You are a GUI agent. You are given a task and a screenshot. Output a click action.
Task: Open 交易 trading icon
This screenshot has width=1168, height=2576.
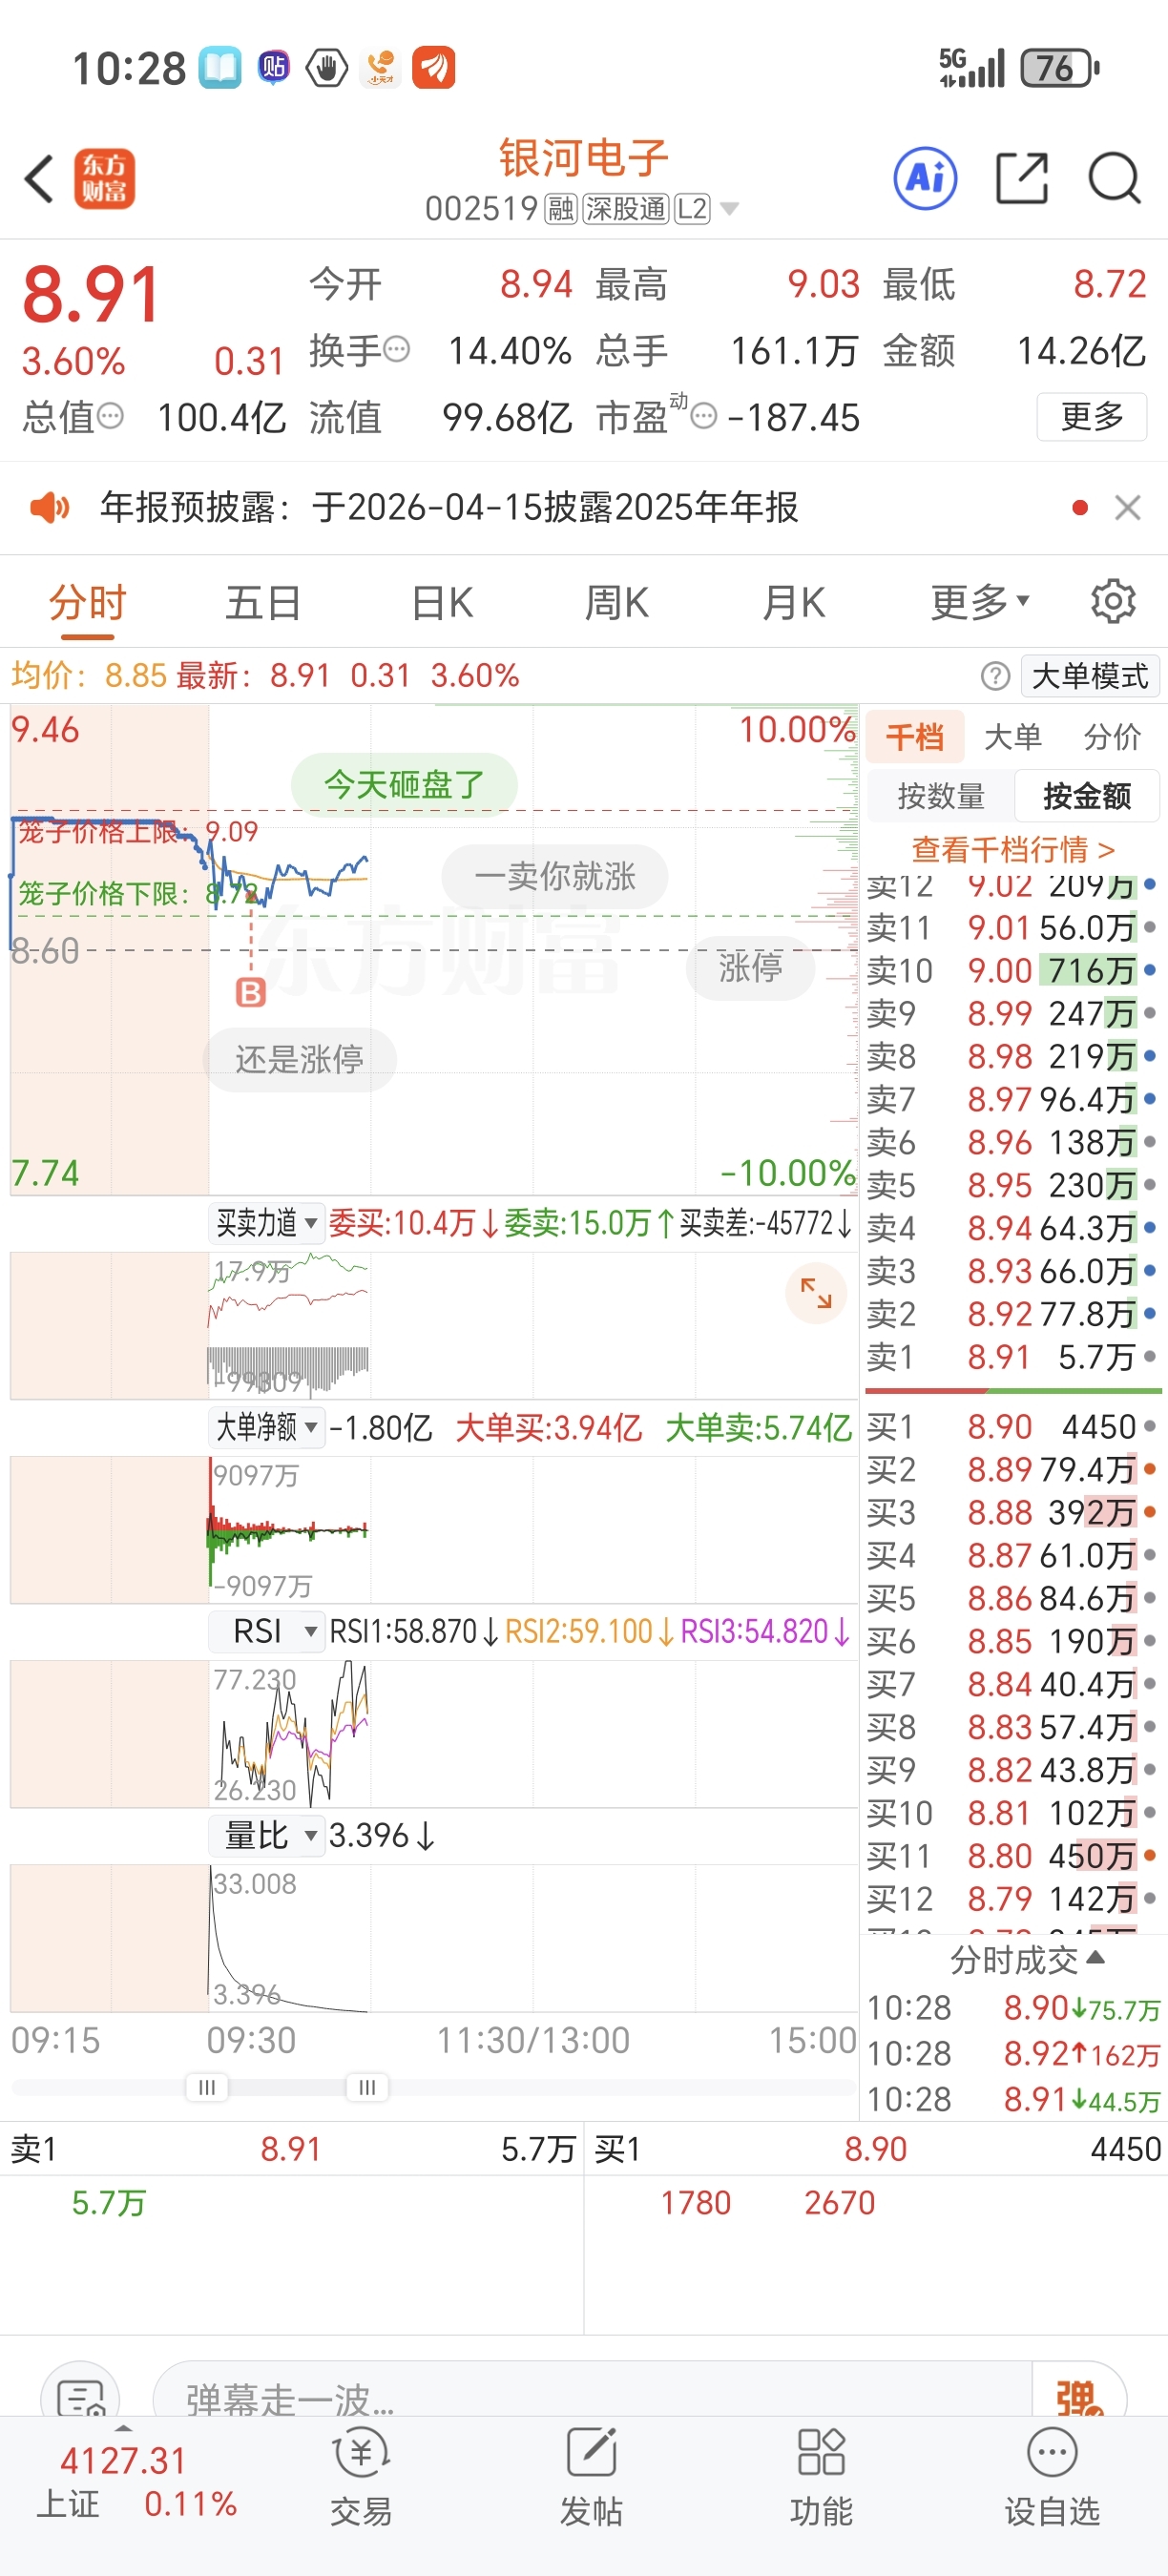360,2475
